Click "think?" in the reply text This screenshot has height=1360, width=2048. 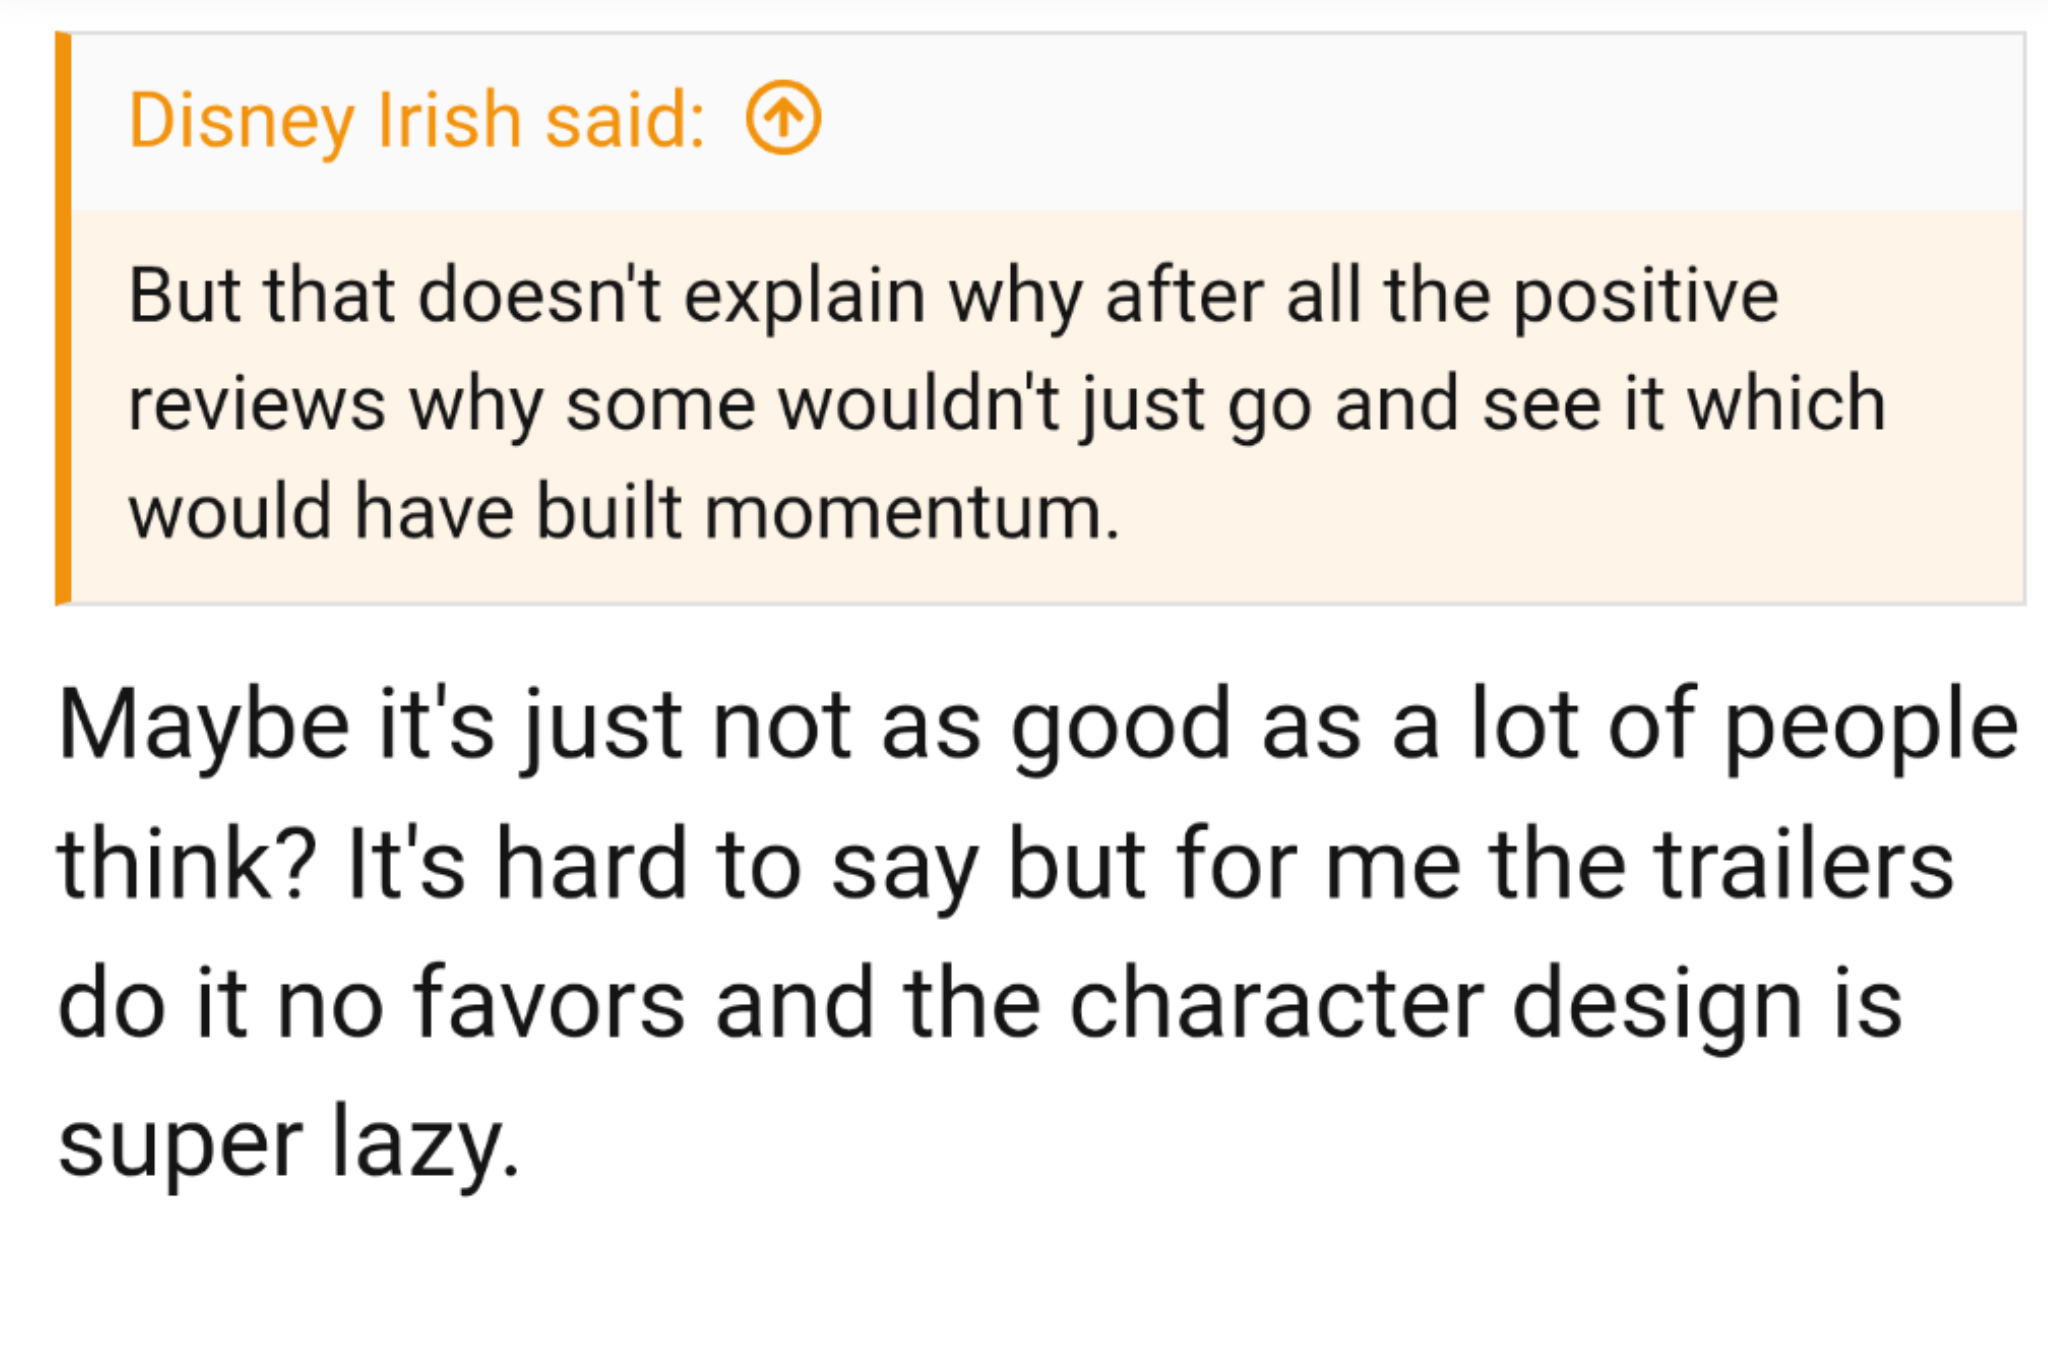coord(188,864)
